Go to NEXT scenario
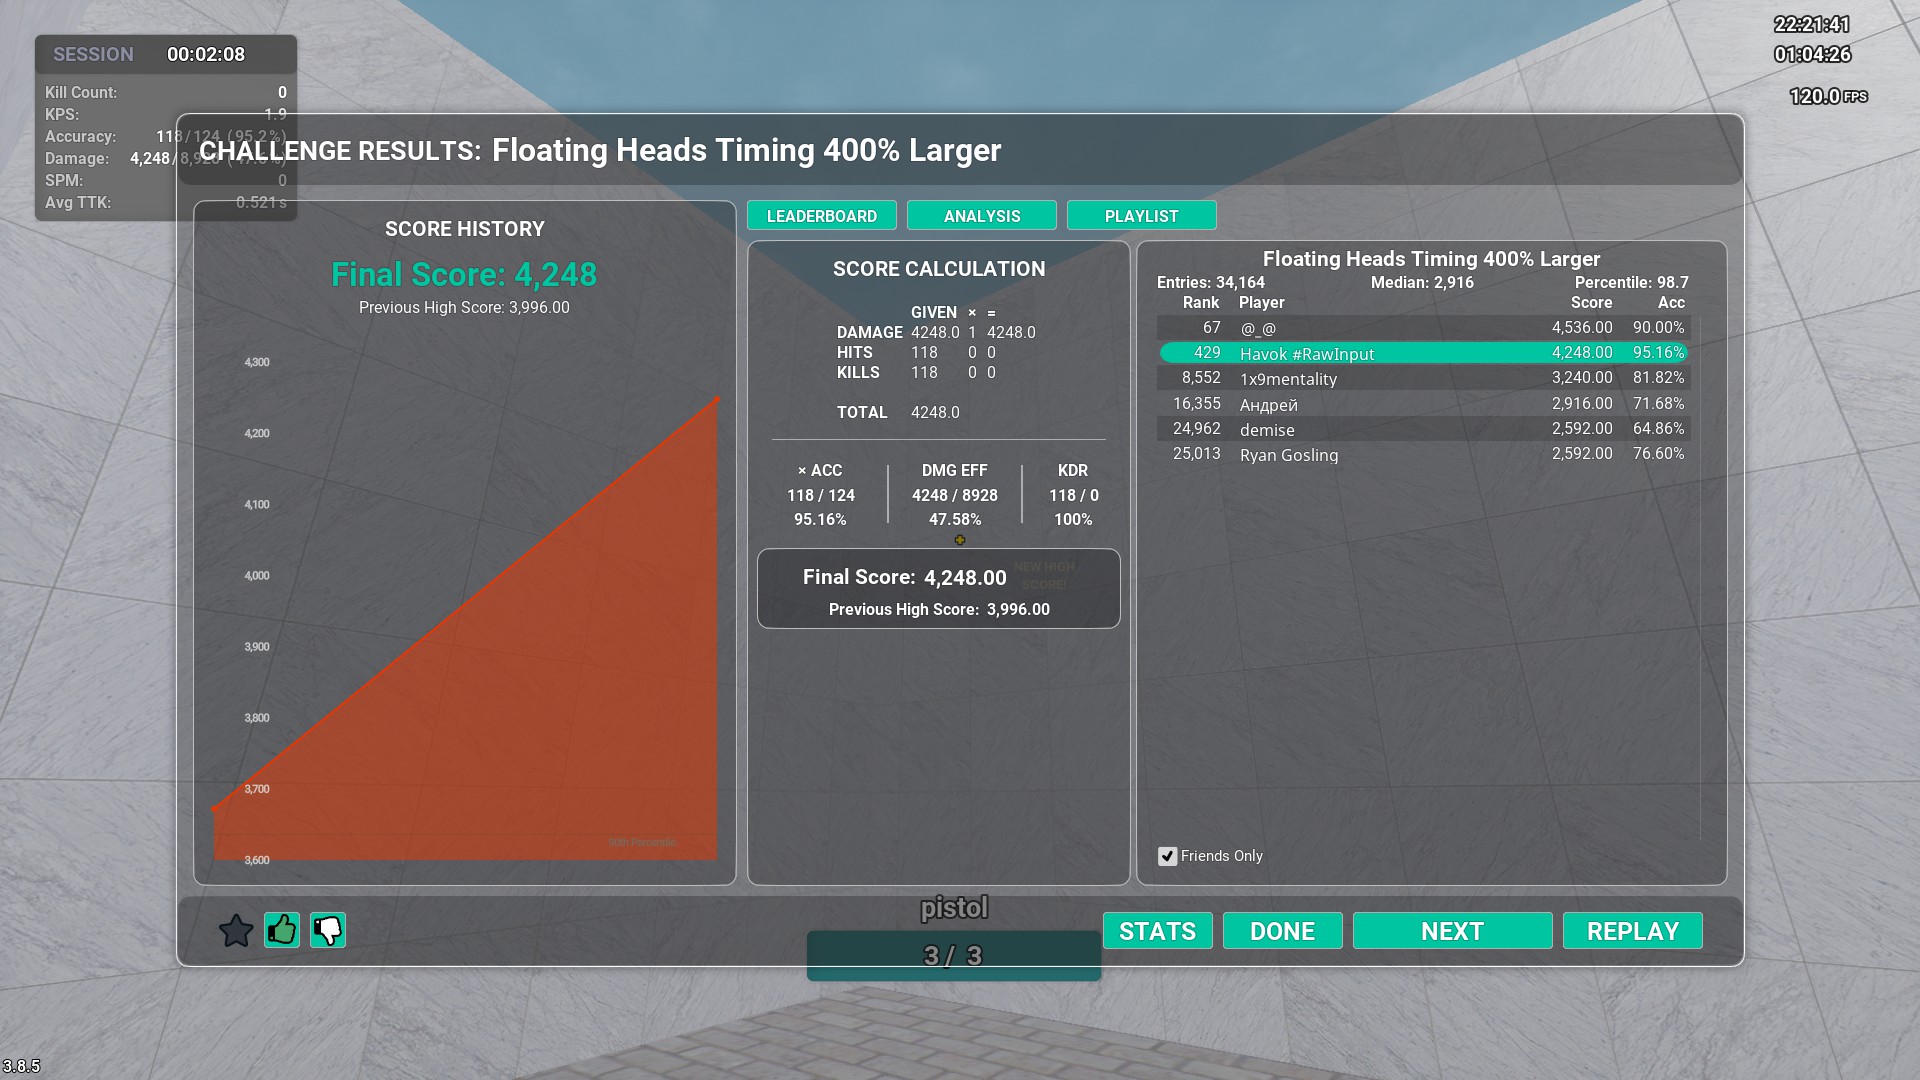The width and height of the screenshot is (1920, 1080). point(1452,931)
